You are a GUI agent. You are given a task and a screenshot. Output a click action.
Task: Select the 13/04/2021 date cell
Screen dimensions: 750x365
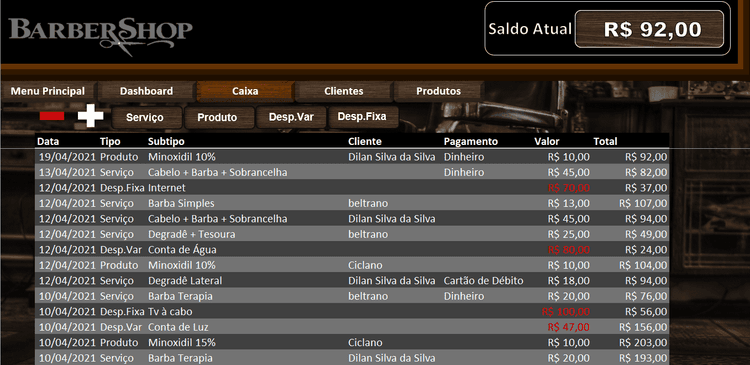[67, 172]
